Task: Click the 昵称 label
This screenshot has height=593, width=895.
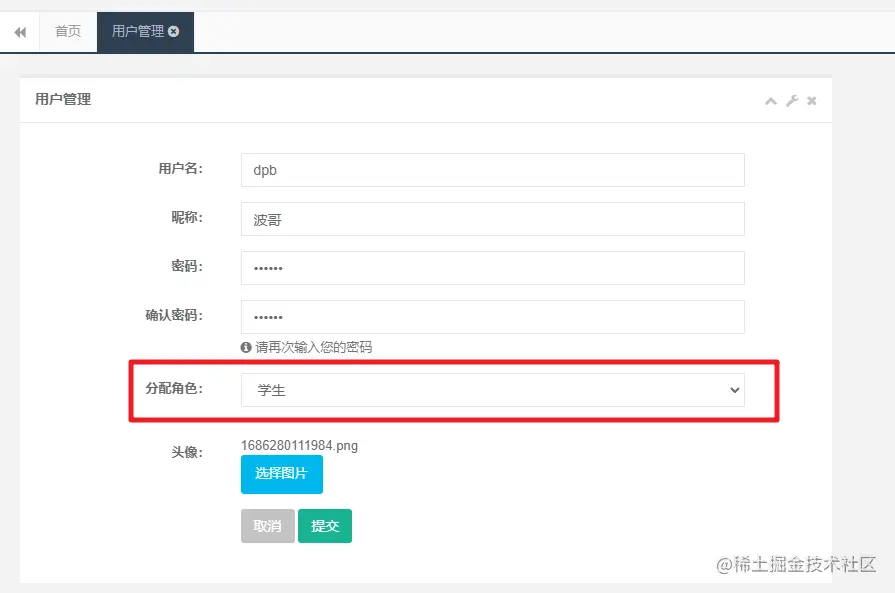Action: [187, 217]
